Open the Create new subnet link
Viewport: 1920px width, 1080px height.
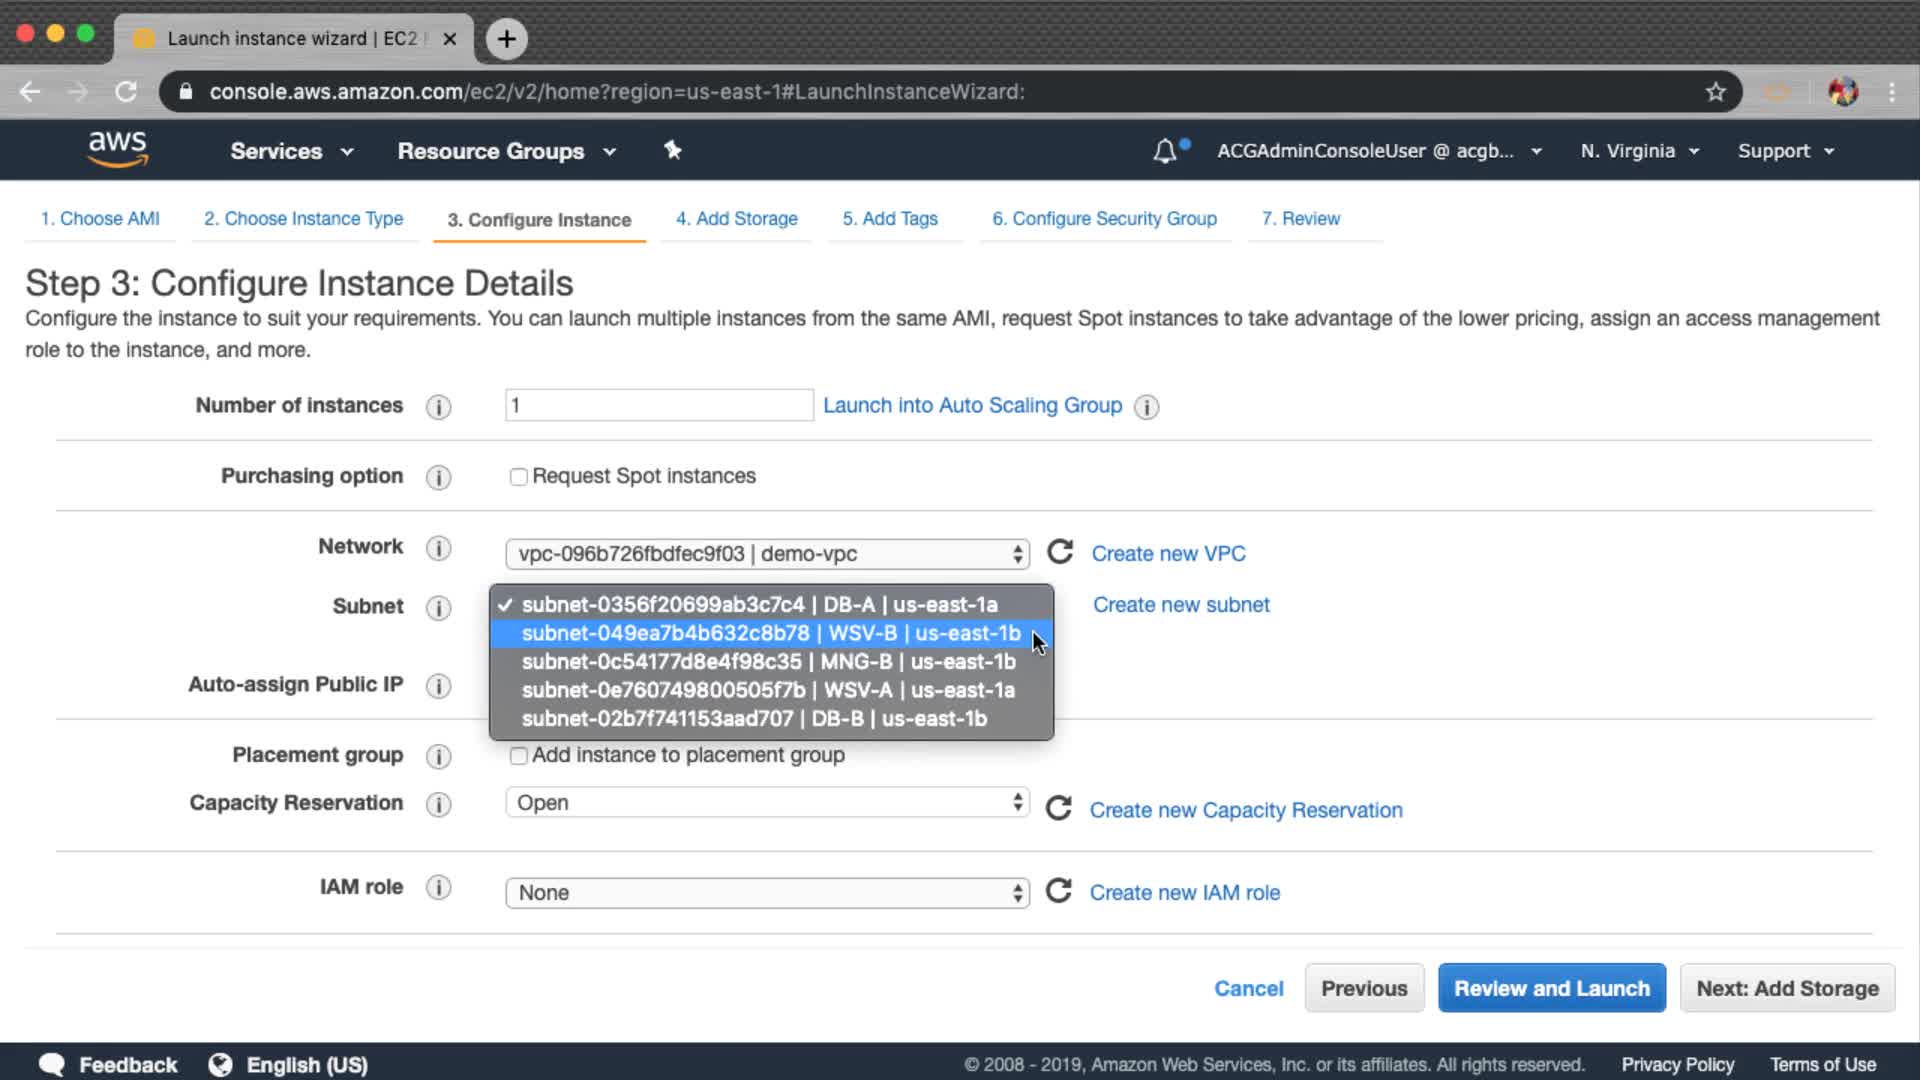[x=1180, y=604]
